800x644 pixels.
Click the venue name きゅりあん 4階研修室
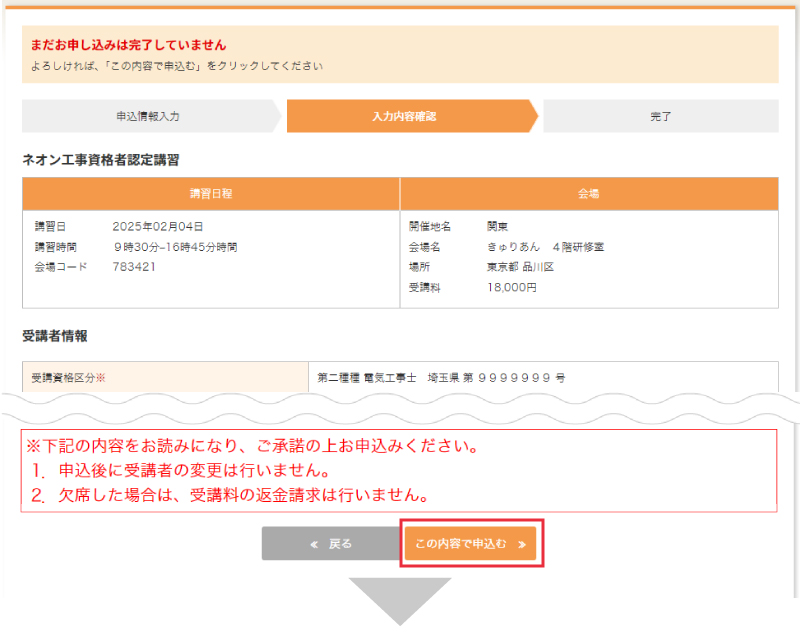coord(545,247)
